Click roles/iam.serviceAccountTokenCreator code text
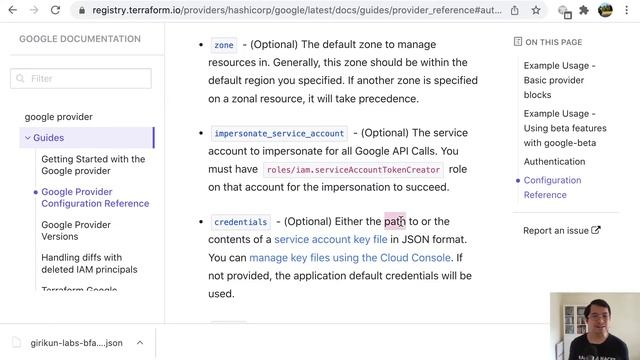640x360 pixels. pyautogui.click(x=353, y=170)
